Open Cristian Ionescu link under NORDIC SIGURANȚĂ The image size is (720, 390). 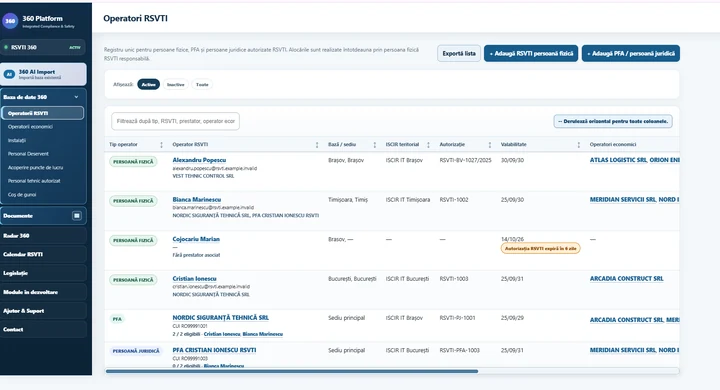coord(222,334)
